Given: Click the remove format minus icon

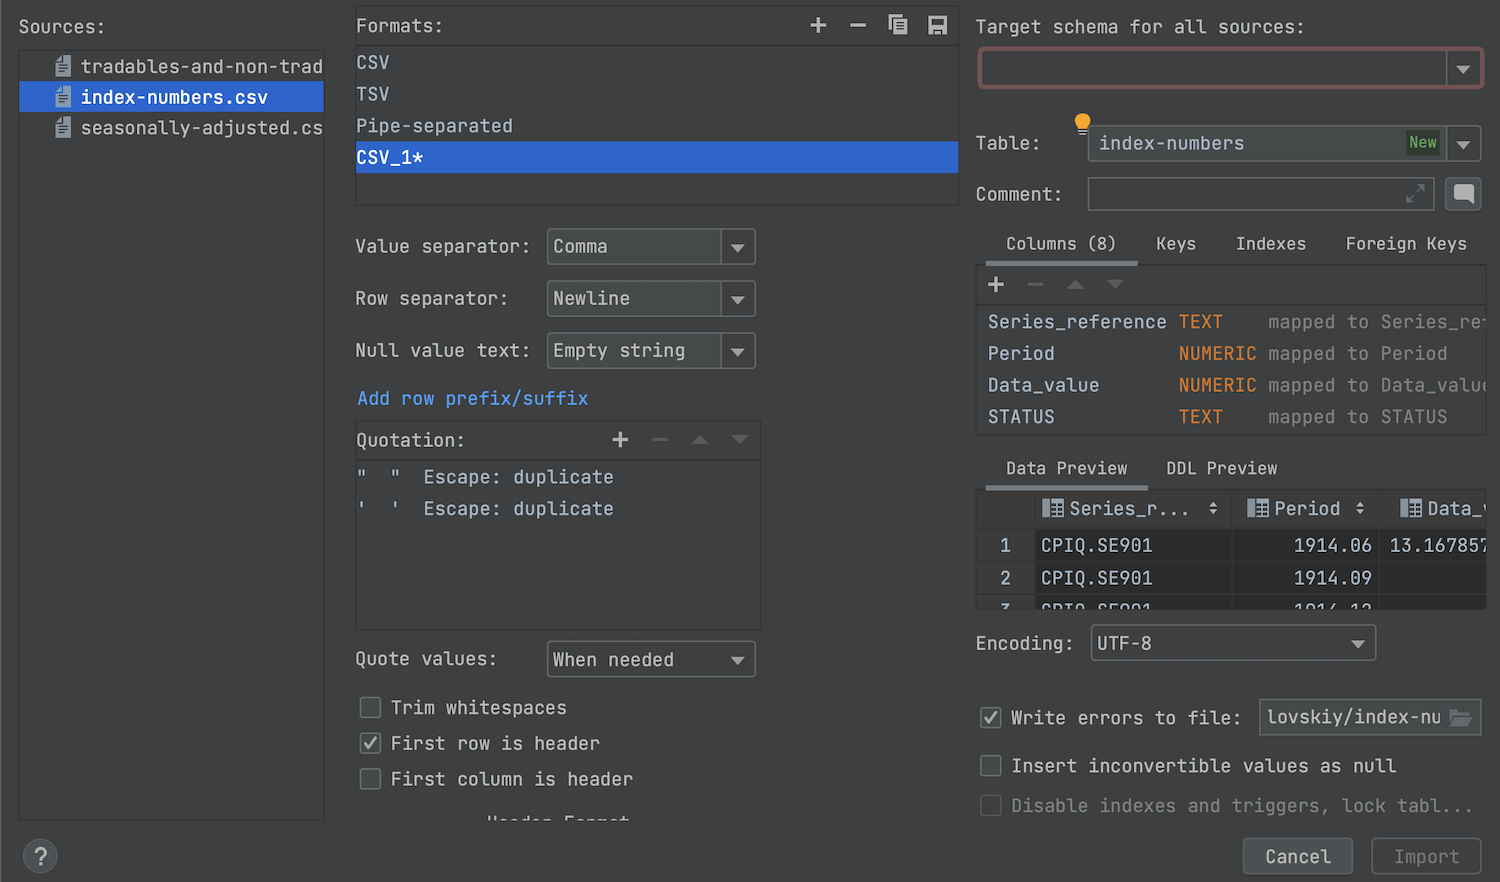Looking at the screenshot, I should point(858,25).
